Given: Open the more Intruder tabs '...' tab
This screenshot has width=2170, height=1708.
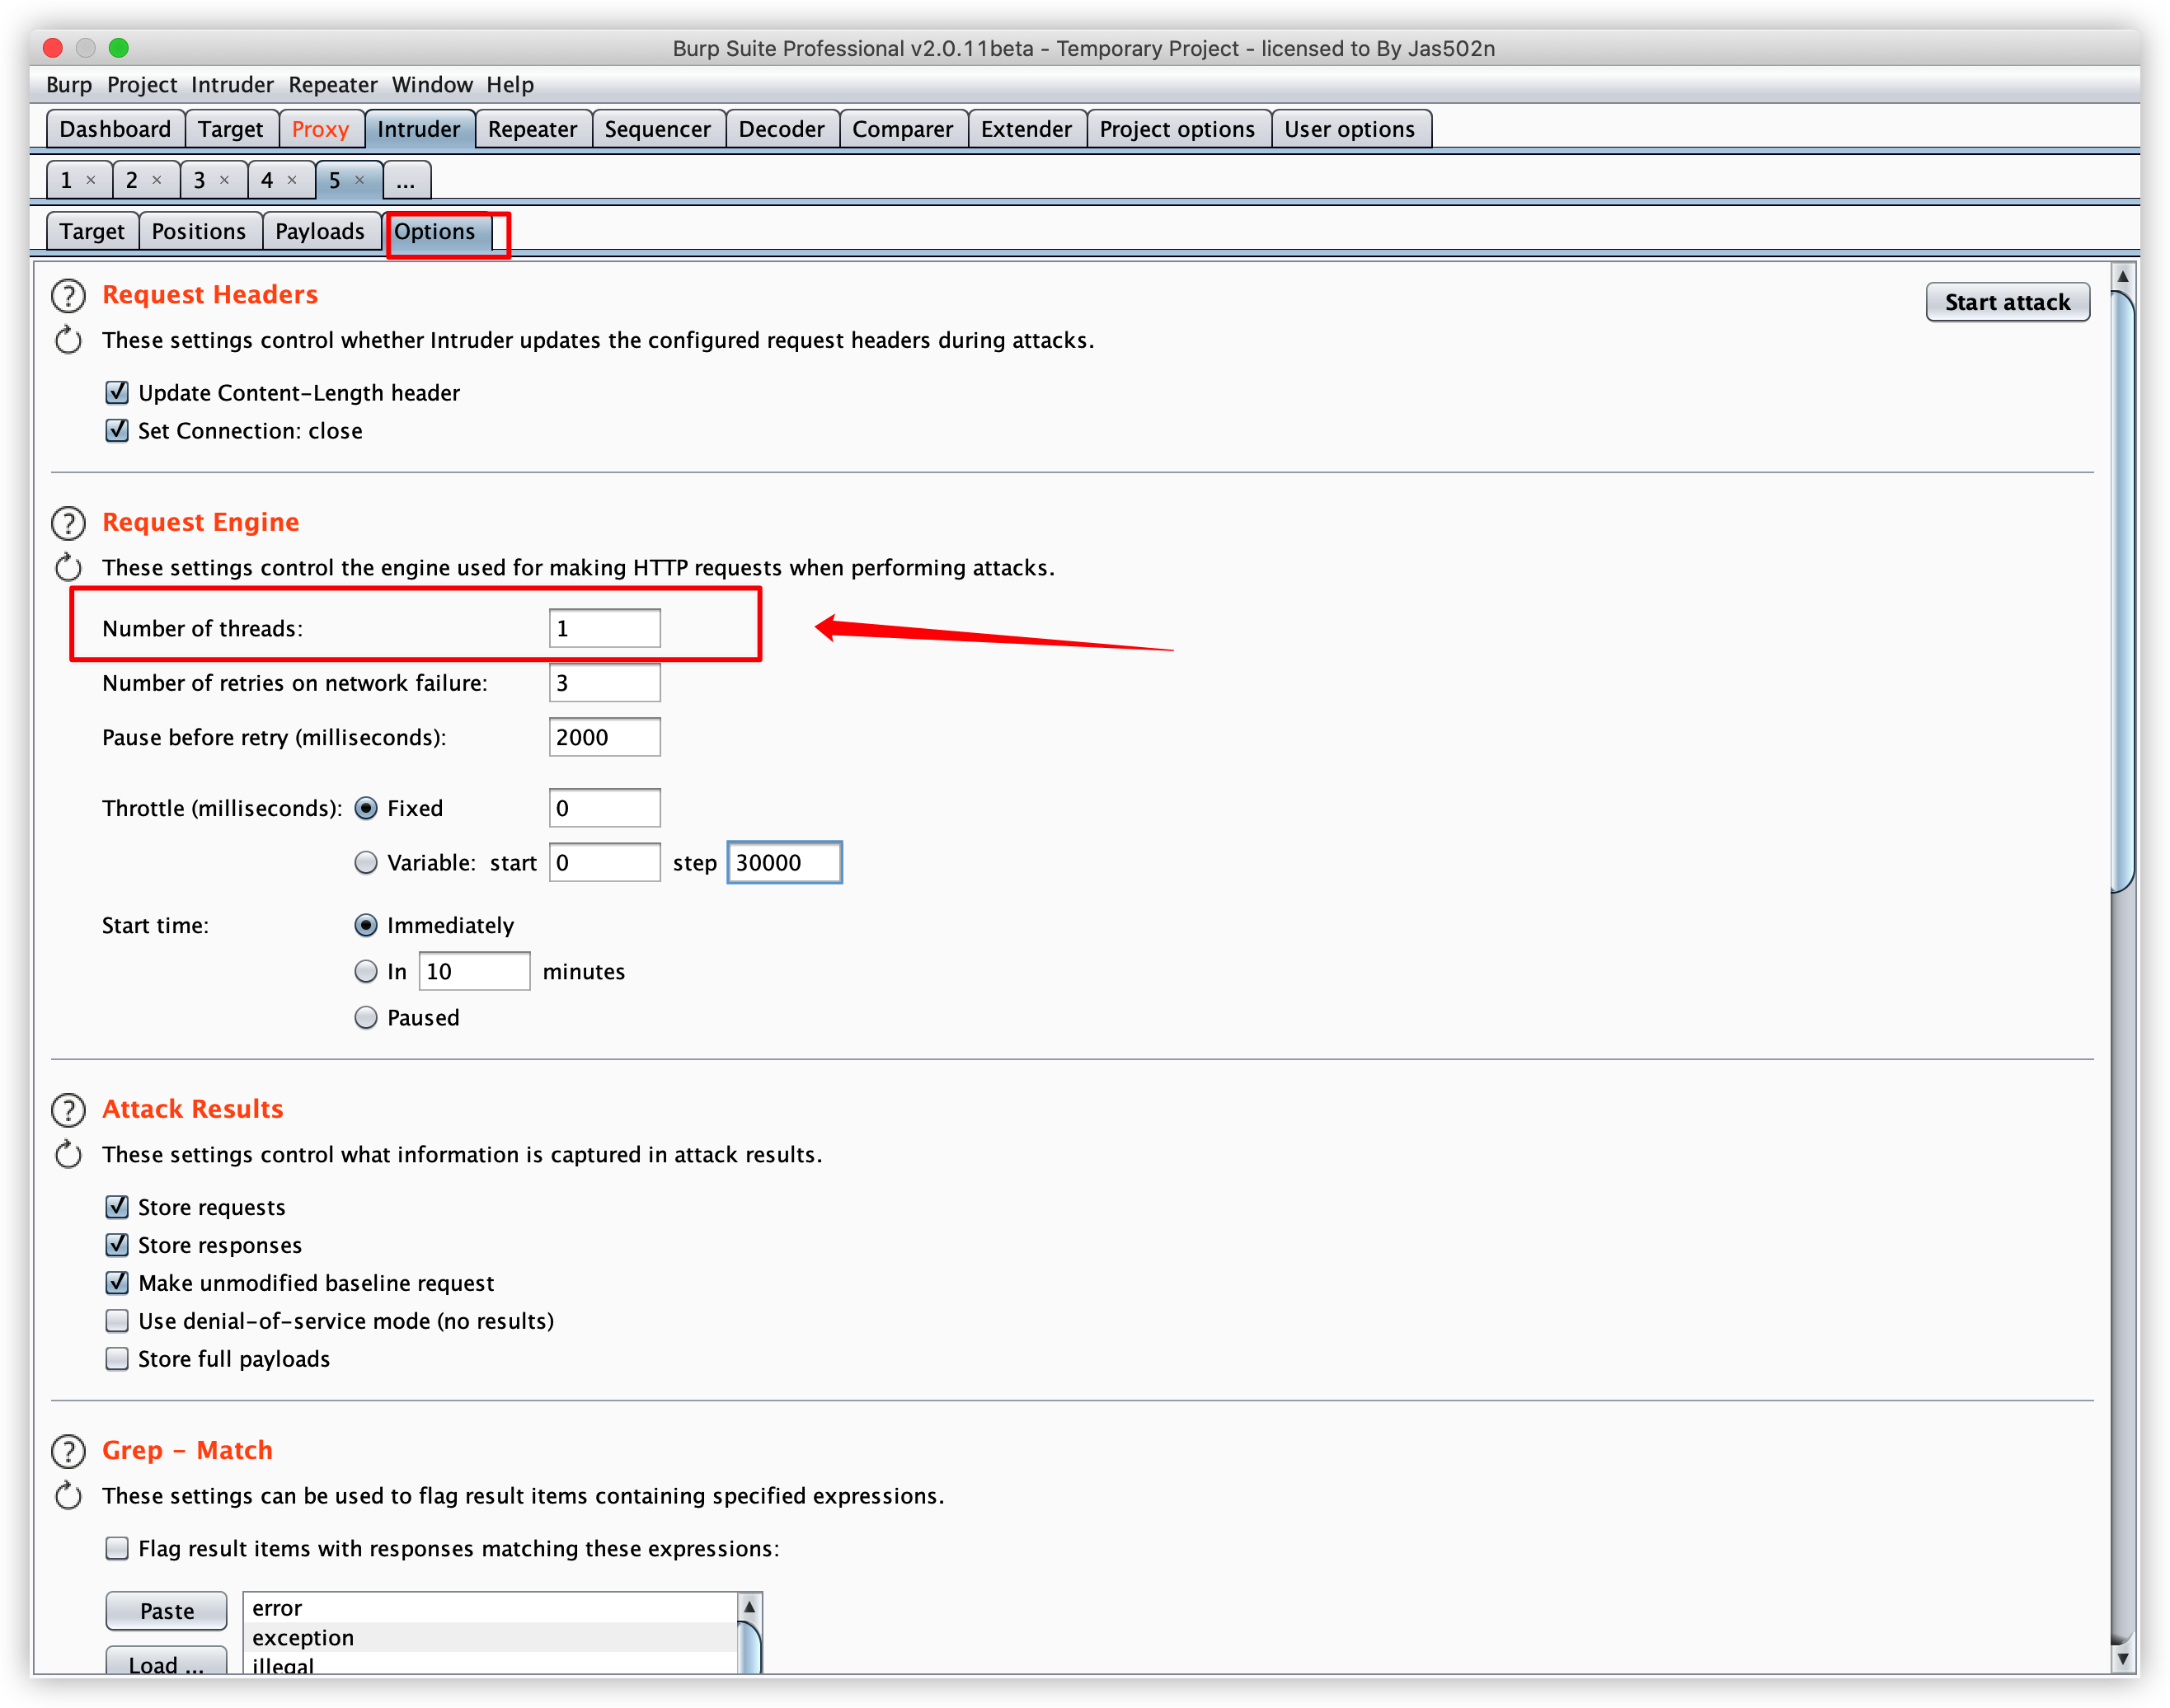Looking at the screenshot, I should click(405, 181).
